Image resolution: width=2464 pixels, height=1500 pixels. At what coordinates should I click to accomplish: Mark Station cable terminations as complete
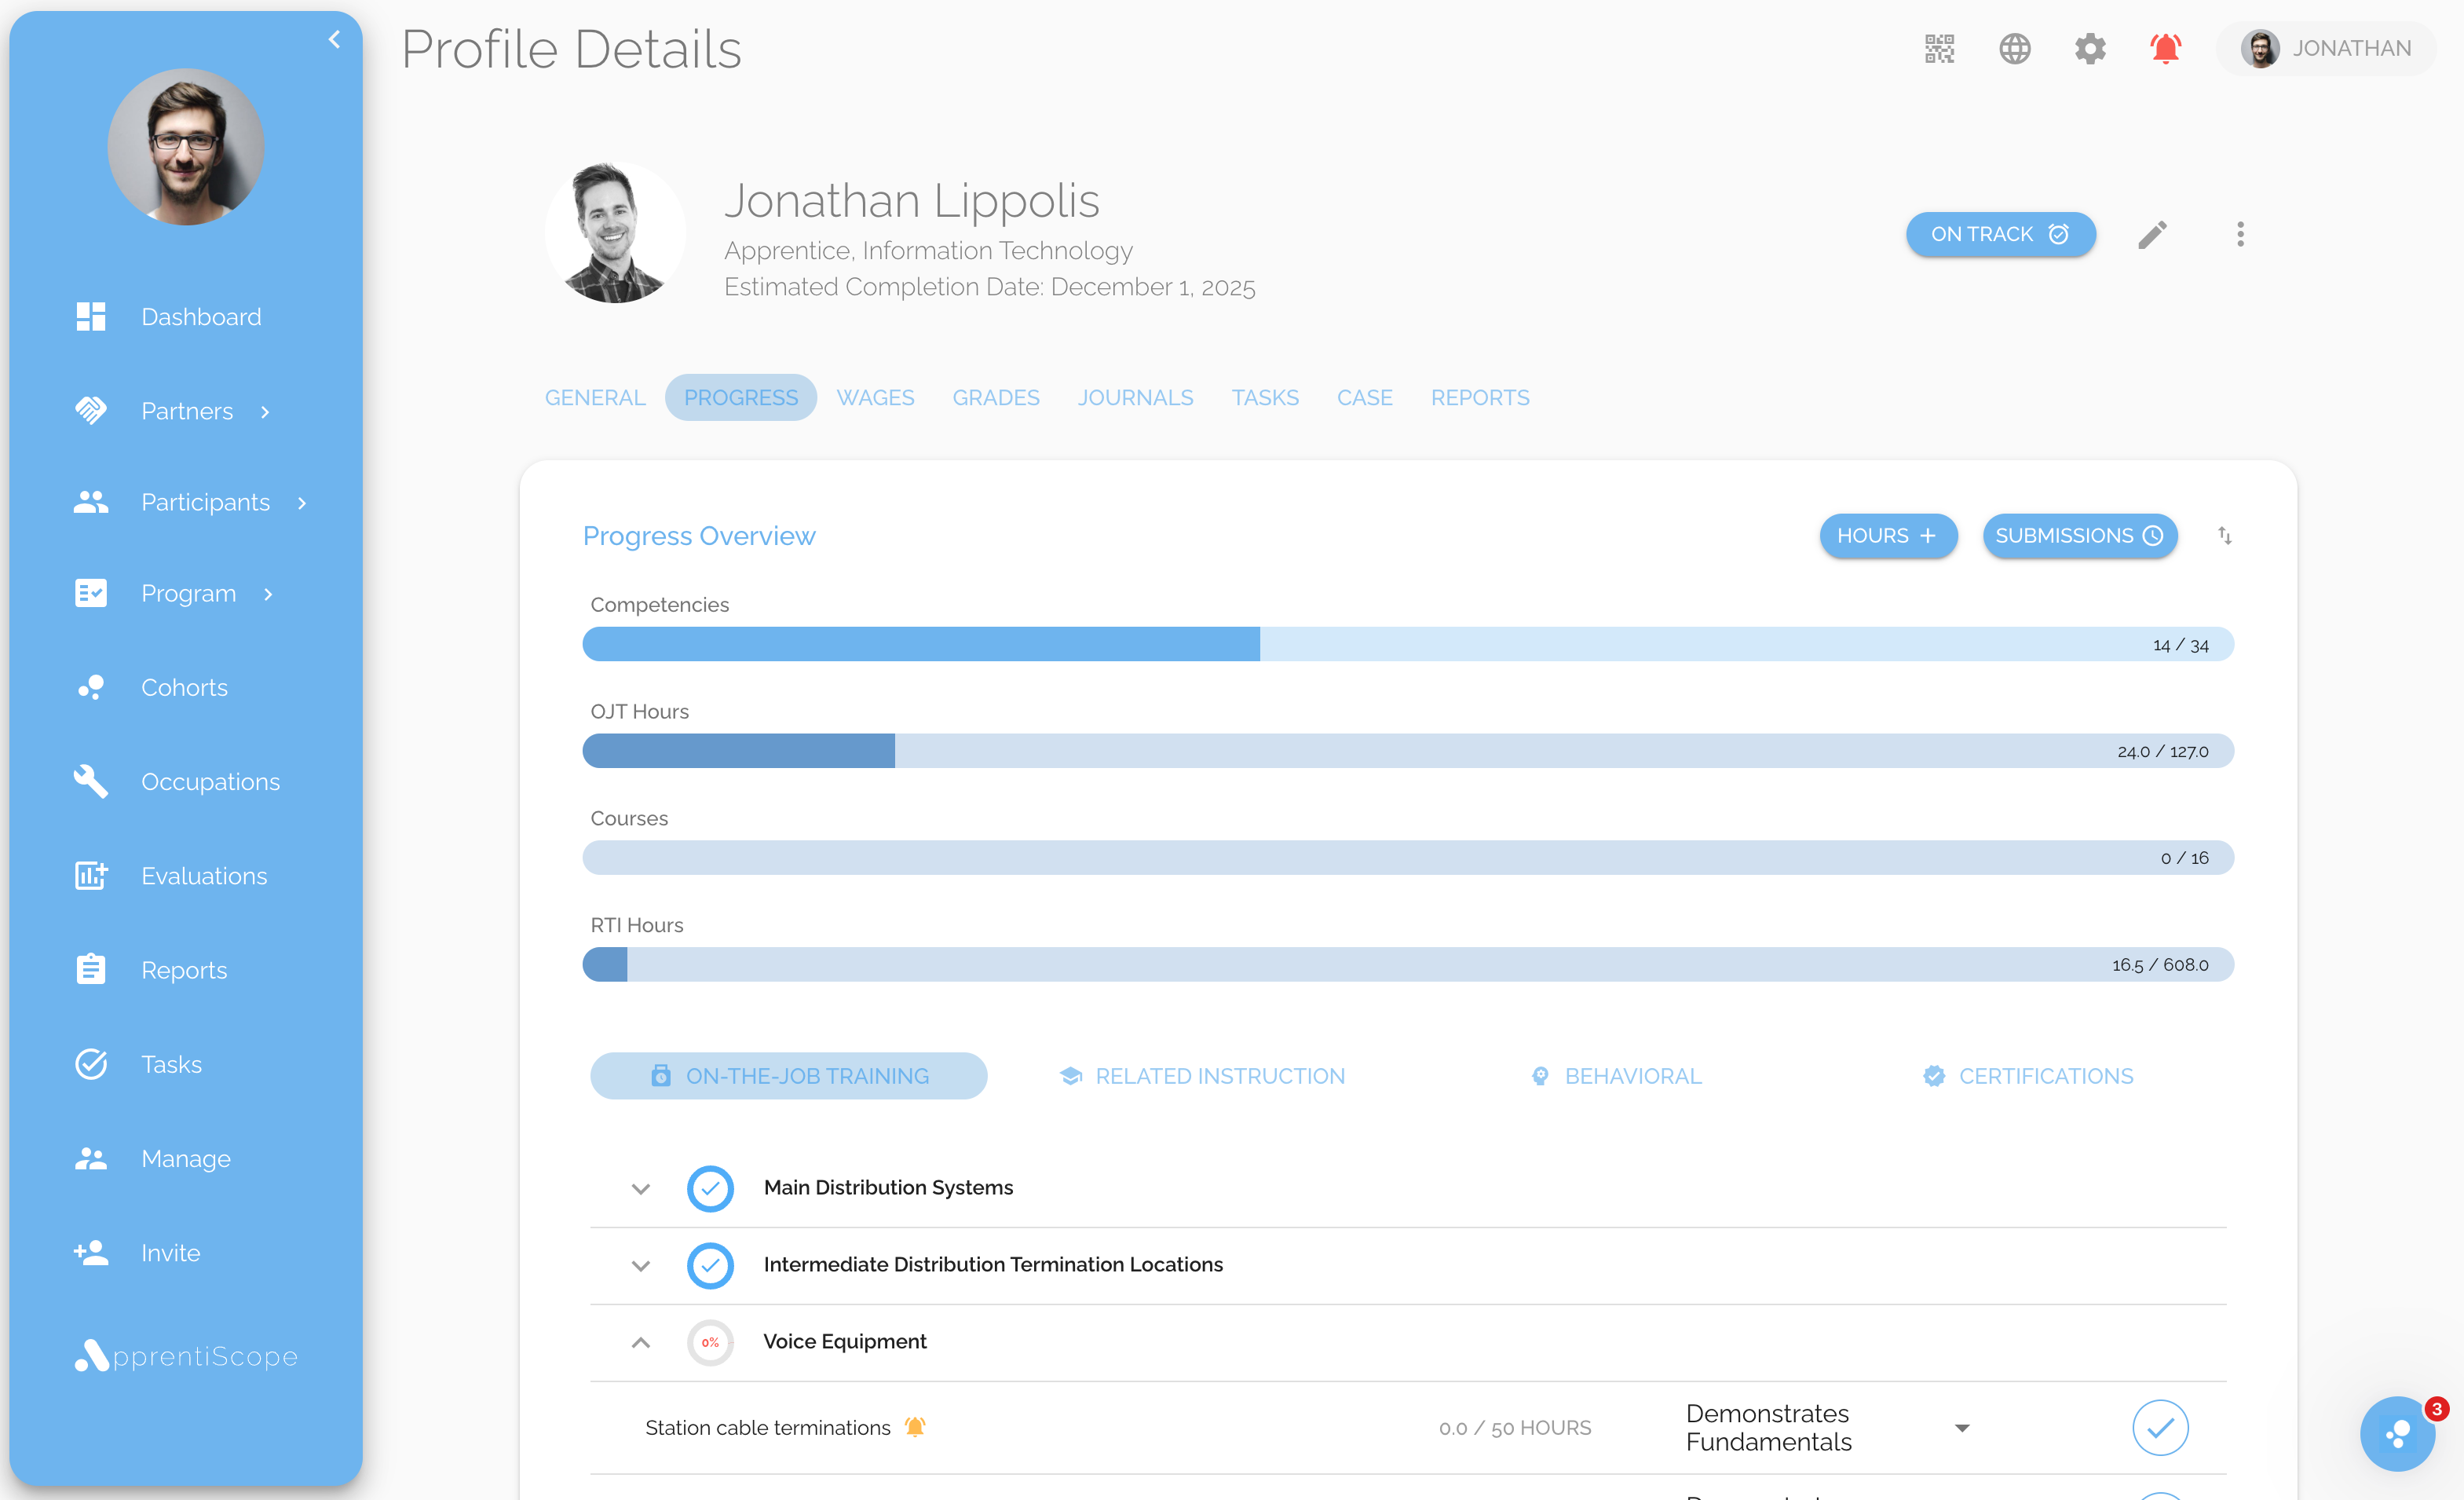2159,1427
